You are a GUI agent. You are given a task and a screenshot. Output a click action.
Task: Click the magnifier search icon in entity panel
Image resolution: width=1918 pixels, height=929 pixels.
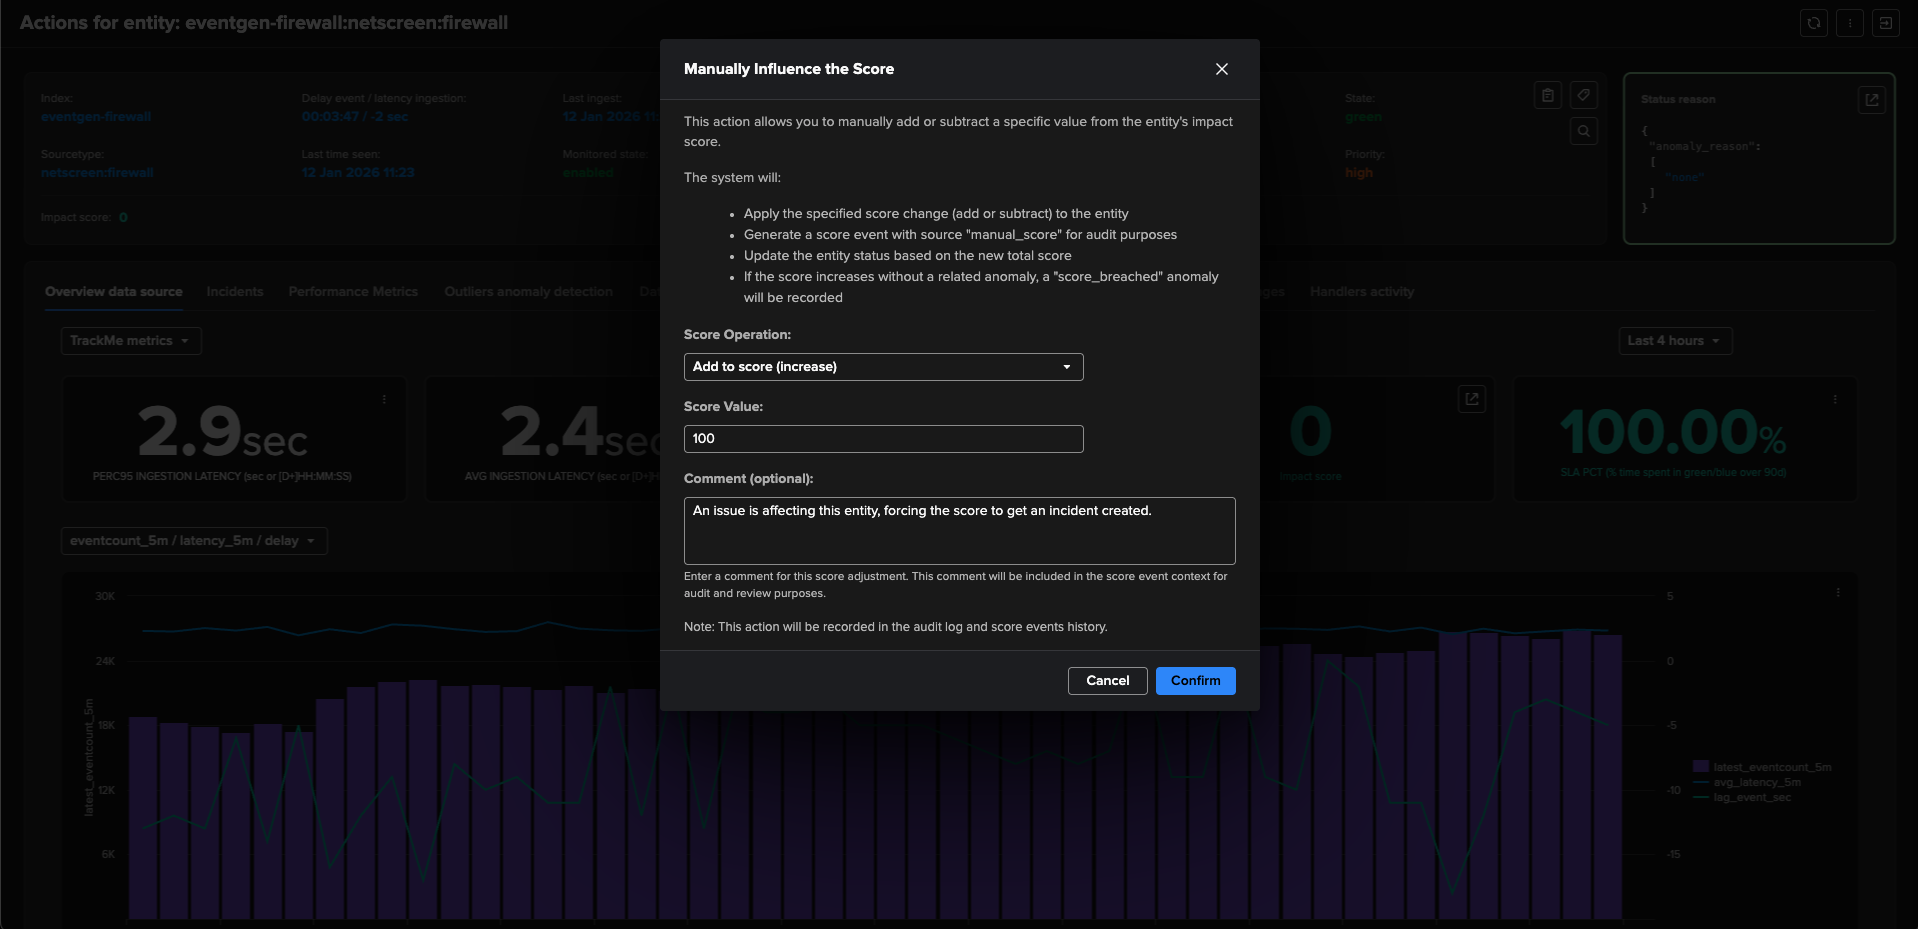(1583, 131)
